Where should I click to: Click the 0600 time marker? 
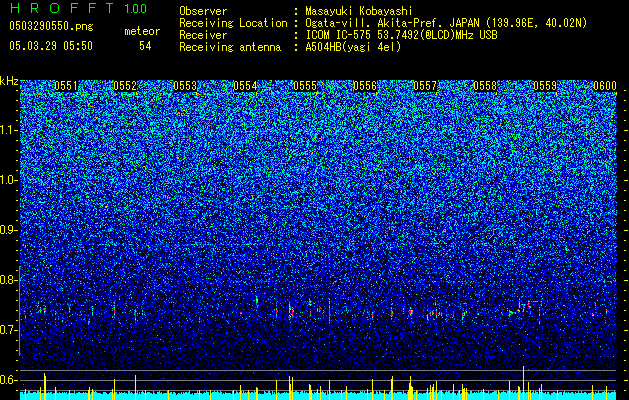click(605, 86)
